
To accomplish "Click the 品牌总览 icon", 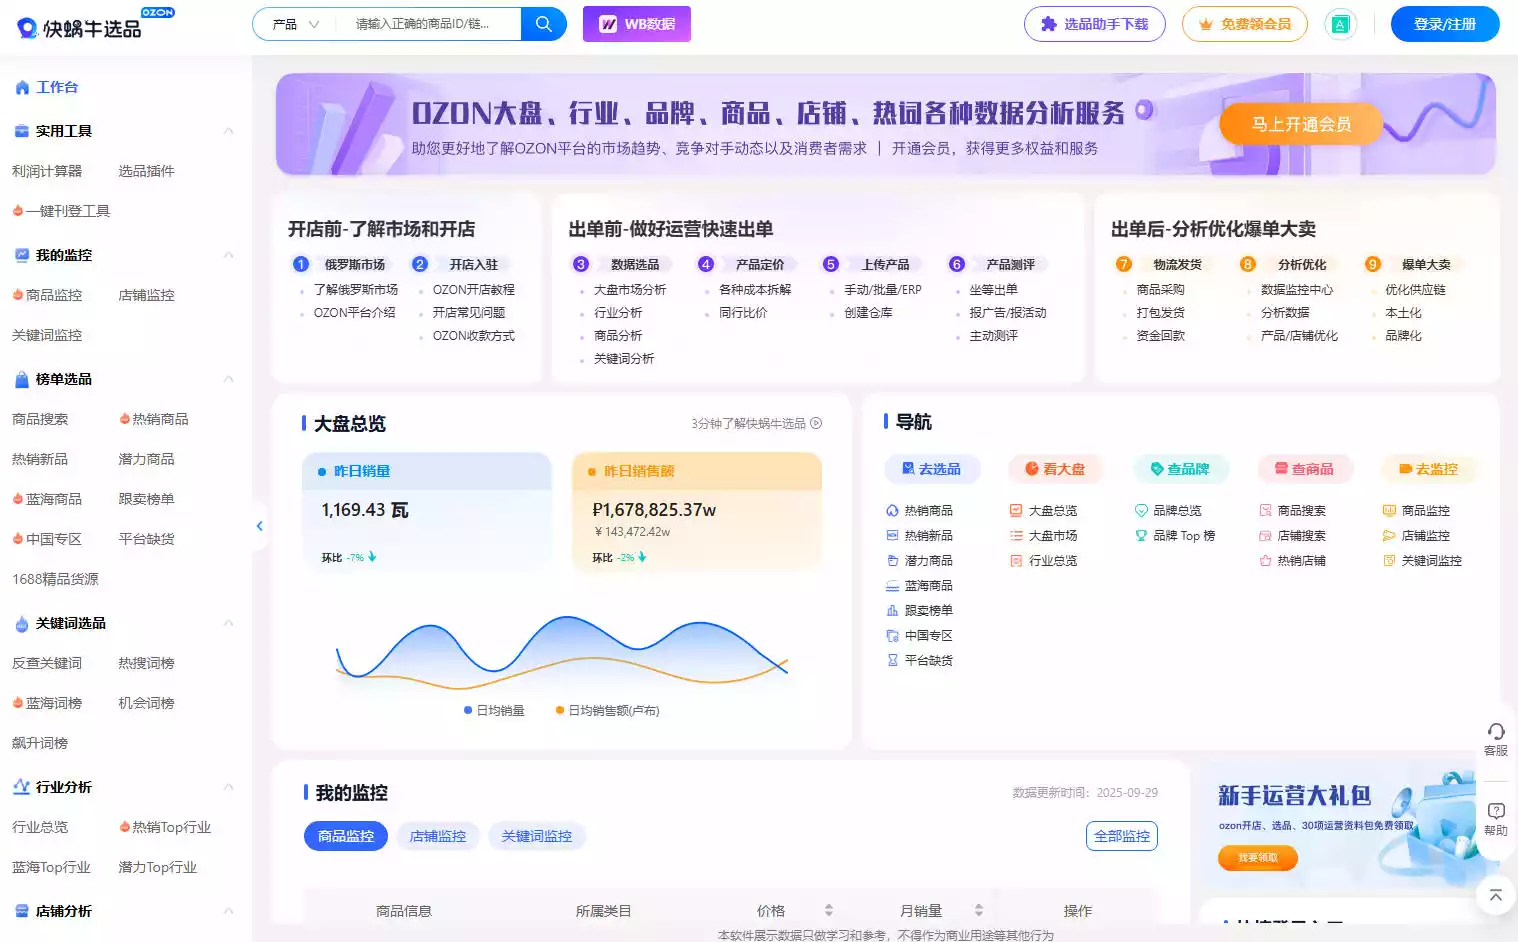I will (x=1141, y=510).
